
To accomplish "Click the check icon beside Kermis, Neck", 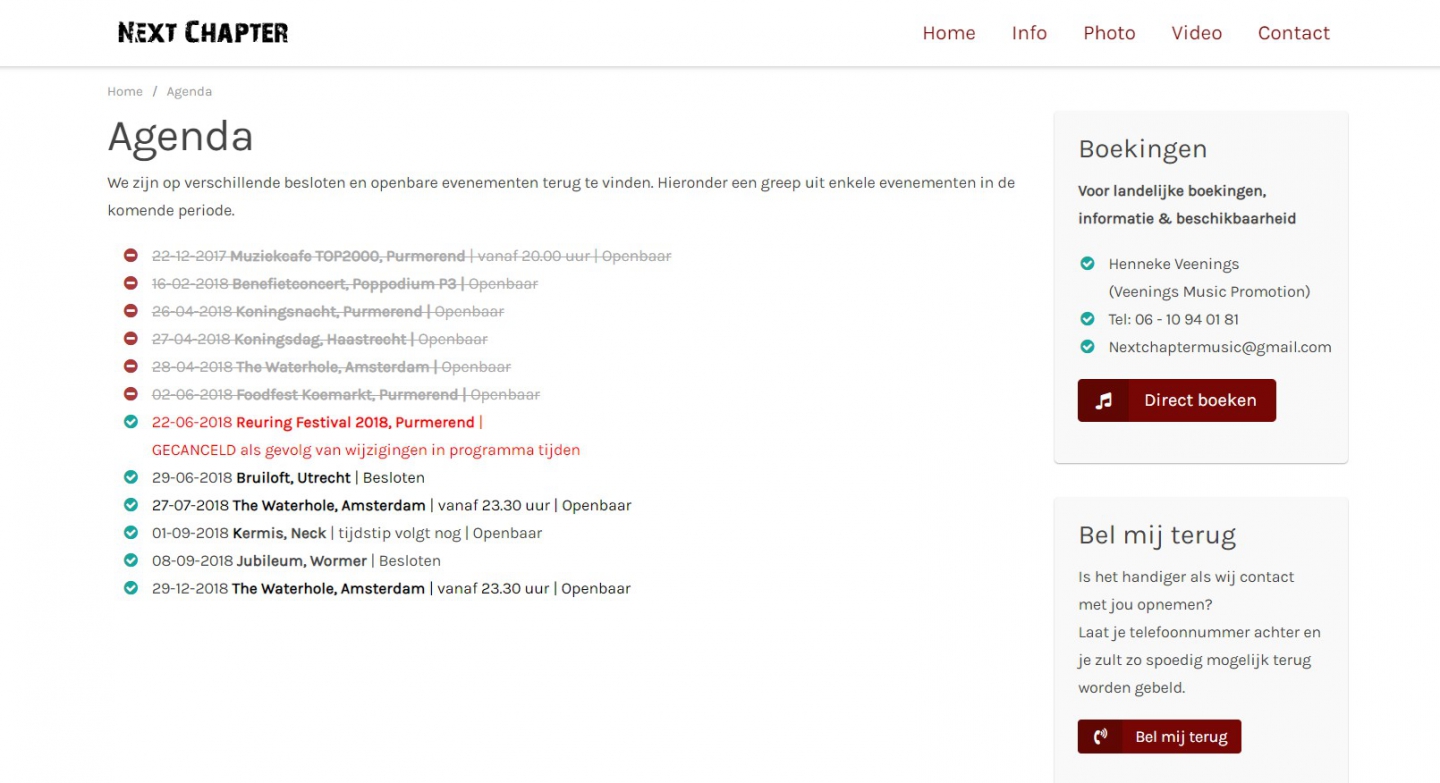I will tap(130, 533).
